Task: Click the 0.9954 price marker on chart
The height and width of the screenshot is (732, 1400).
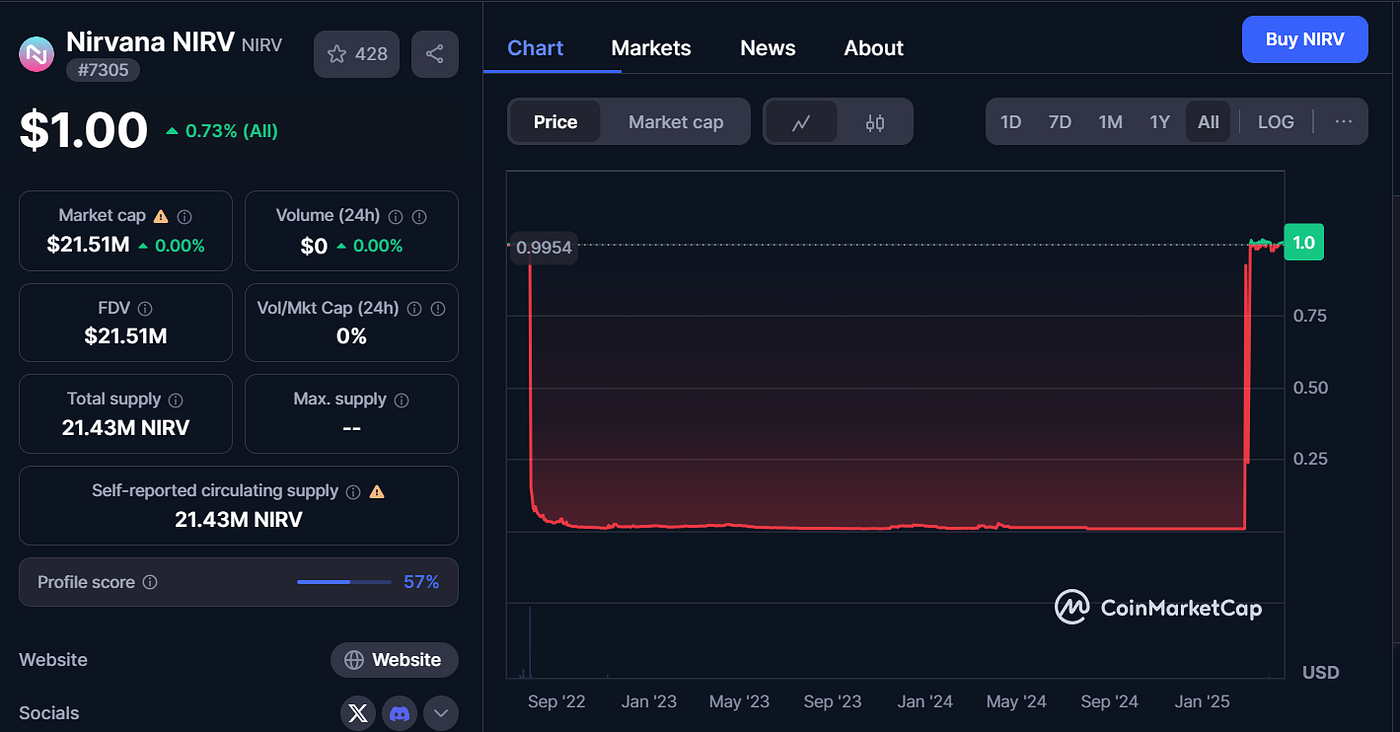Action: tap(544, 247)
